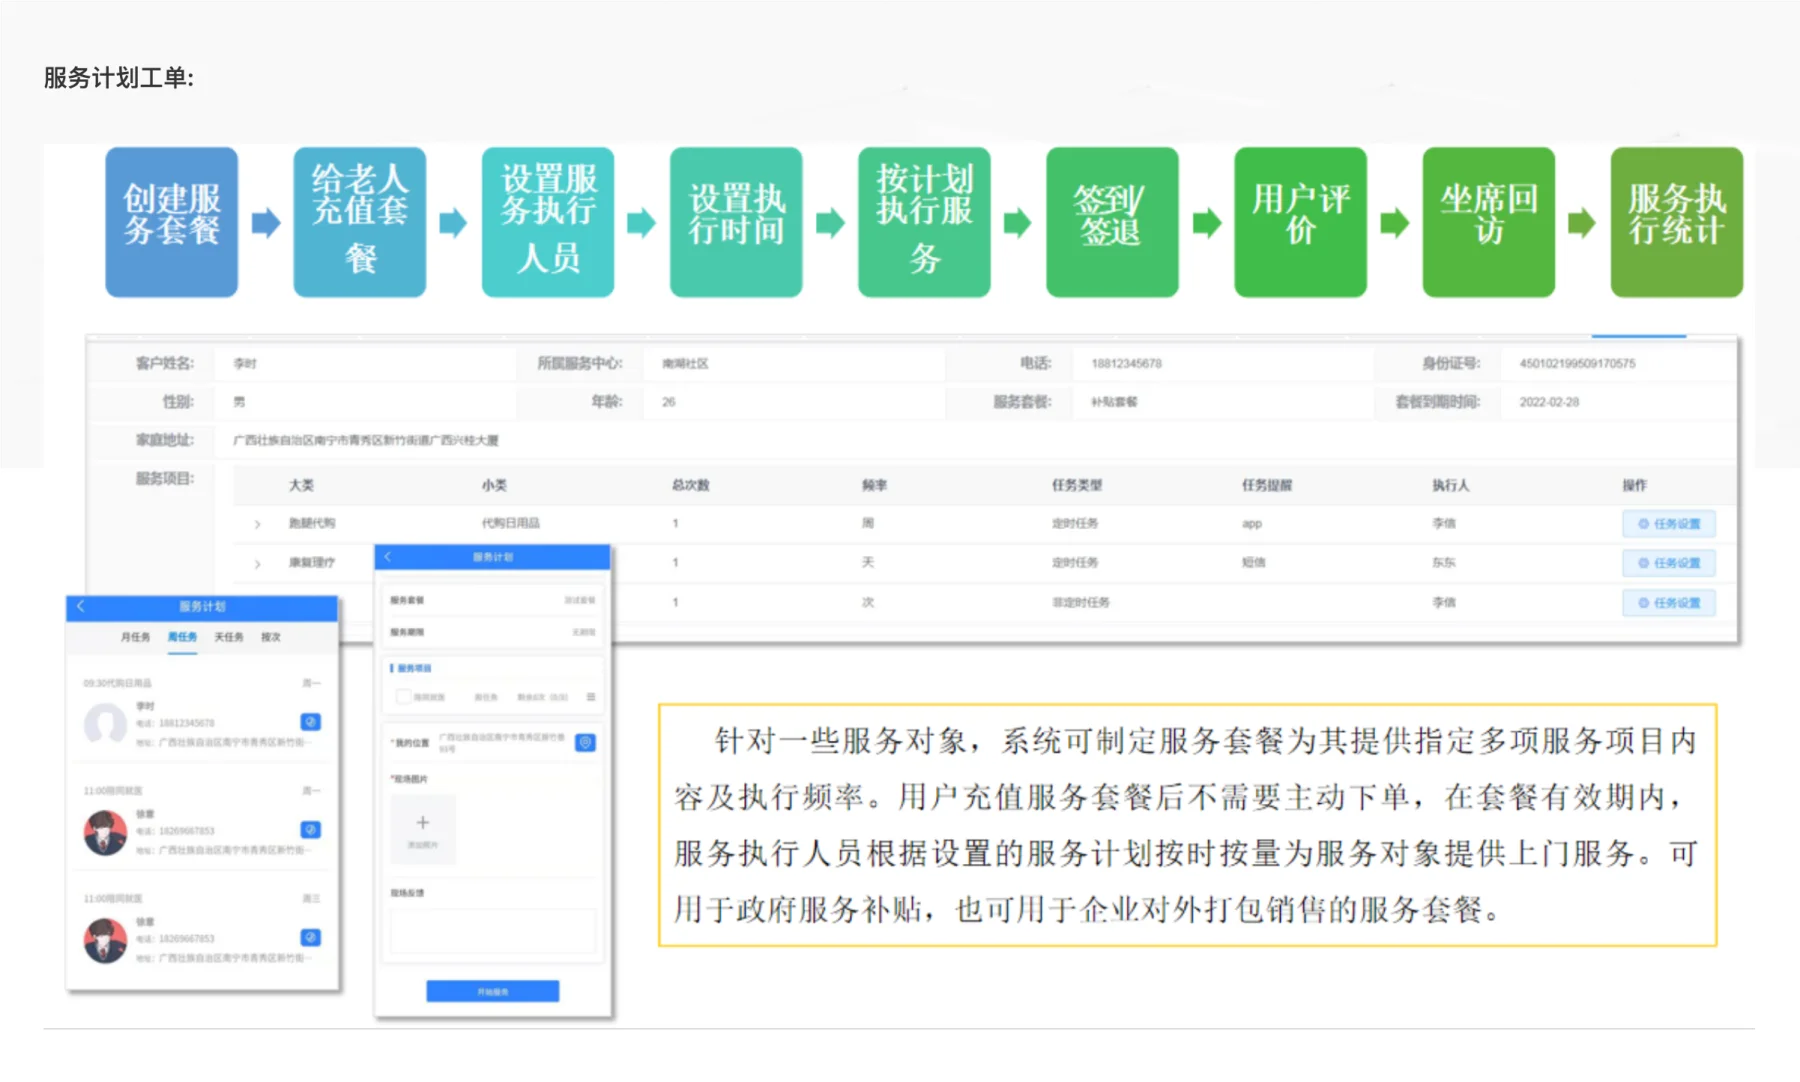Tap action icon beside phone 18812345678
This screenshot has height=1082, width=1800.
[310, 722]
